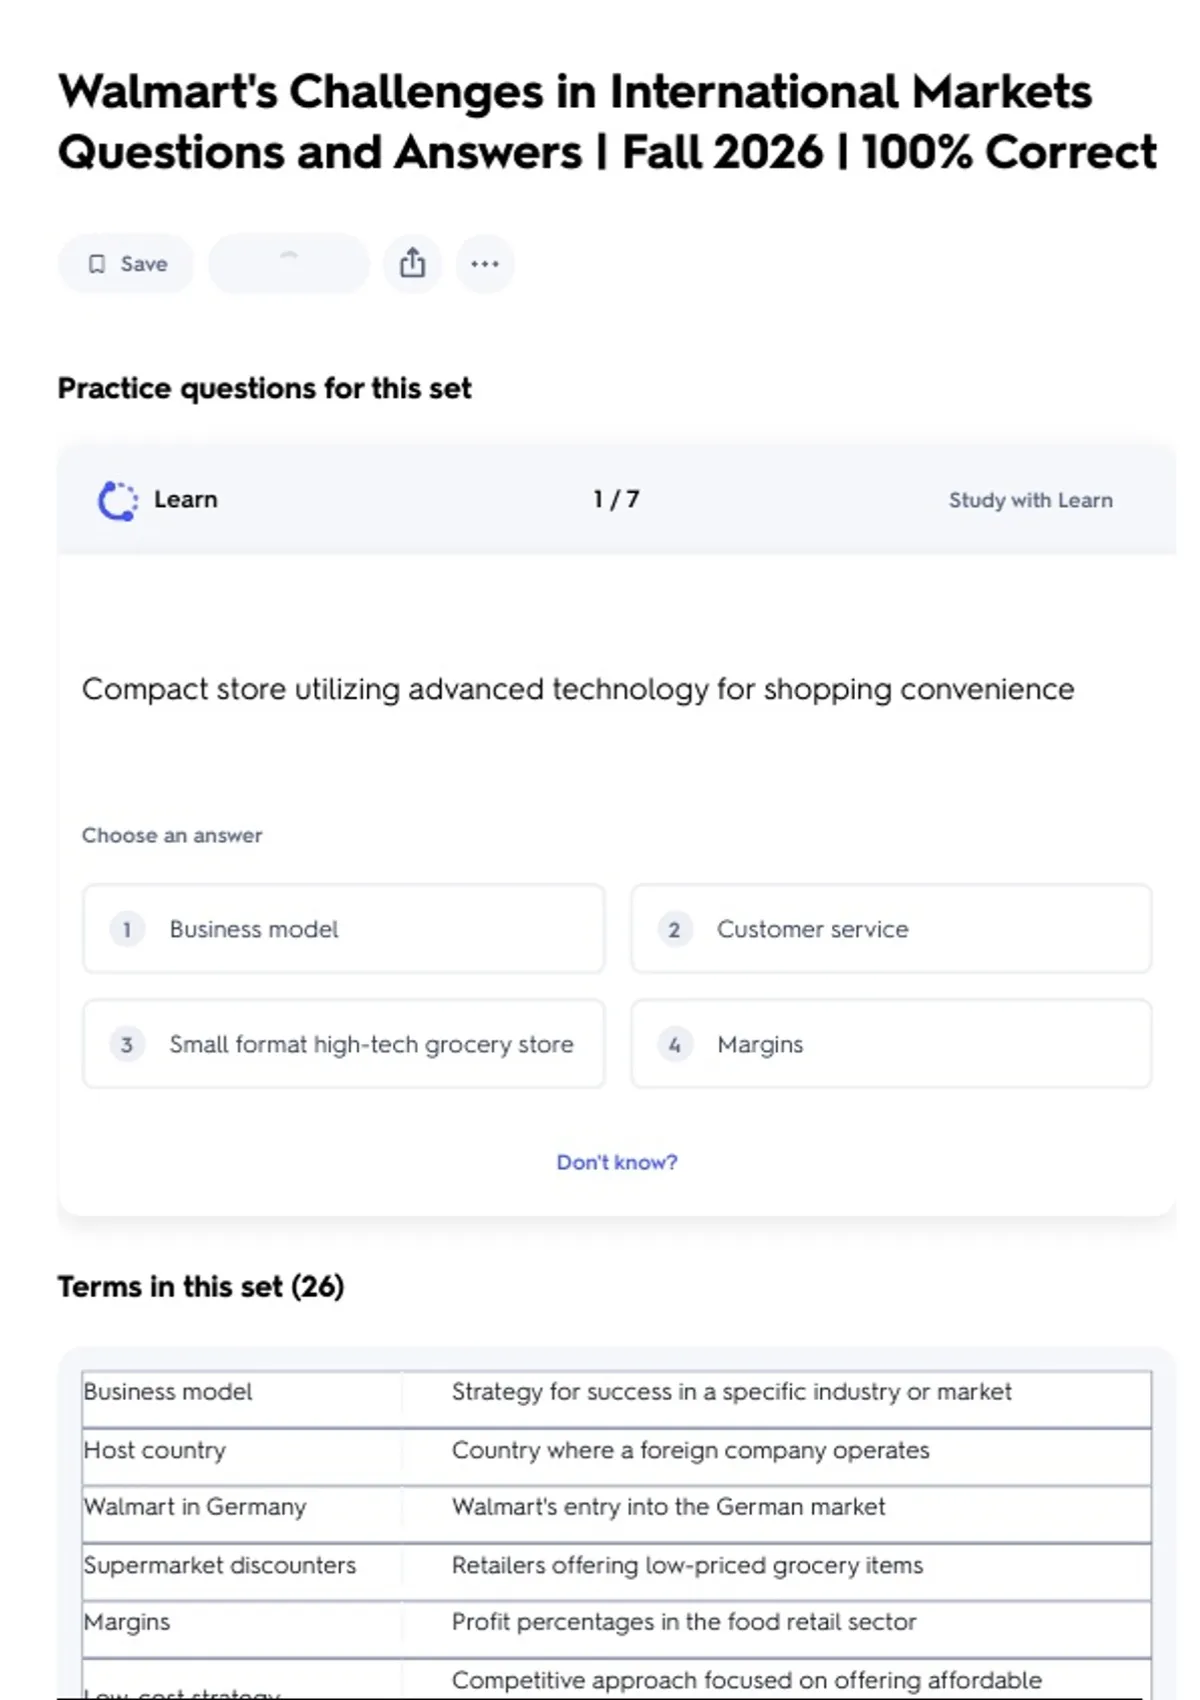Click the "Business model" term in table
The width and height of the screenshot is (1200, 1700).
pos(168,1392)
